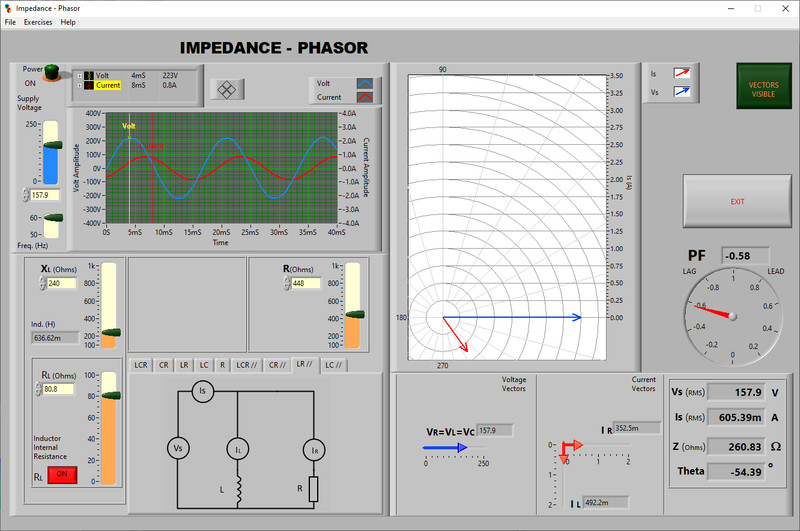Click the Vs (RMS) reading 157.9

point(737,392)
